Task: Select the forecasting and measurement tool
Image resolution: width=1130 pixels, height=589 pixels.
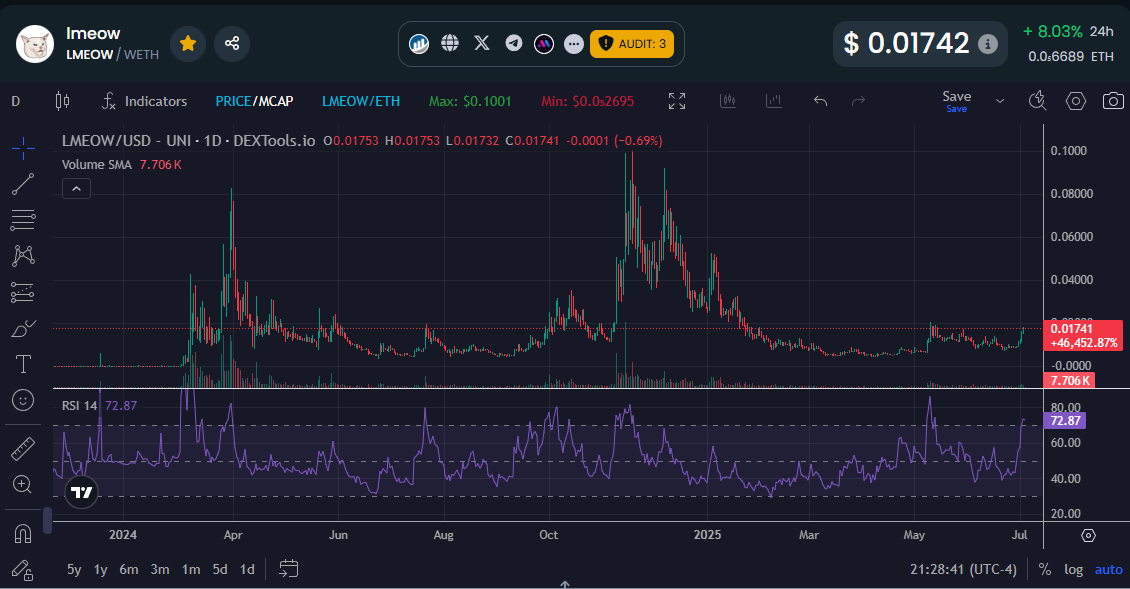Action: [23, 292]
